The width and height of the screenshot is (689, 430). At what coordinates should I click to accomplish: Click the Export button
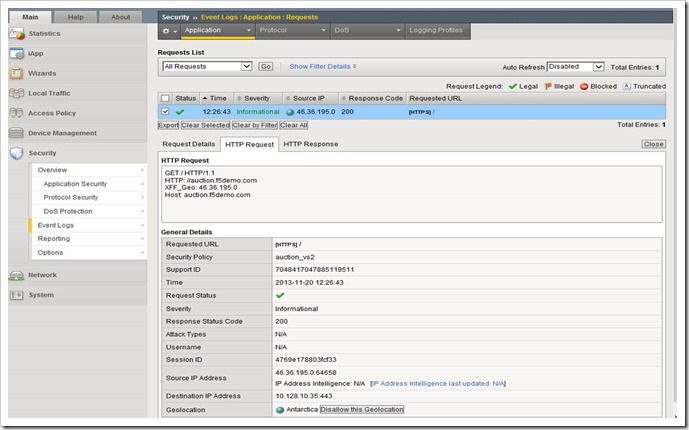click(168, 125)
